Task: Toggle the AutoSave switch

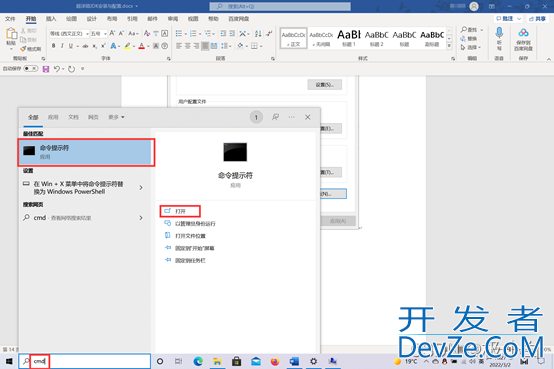Action: [31, 69]
